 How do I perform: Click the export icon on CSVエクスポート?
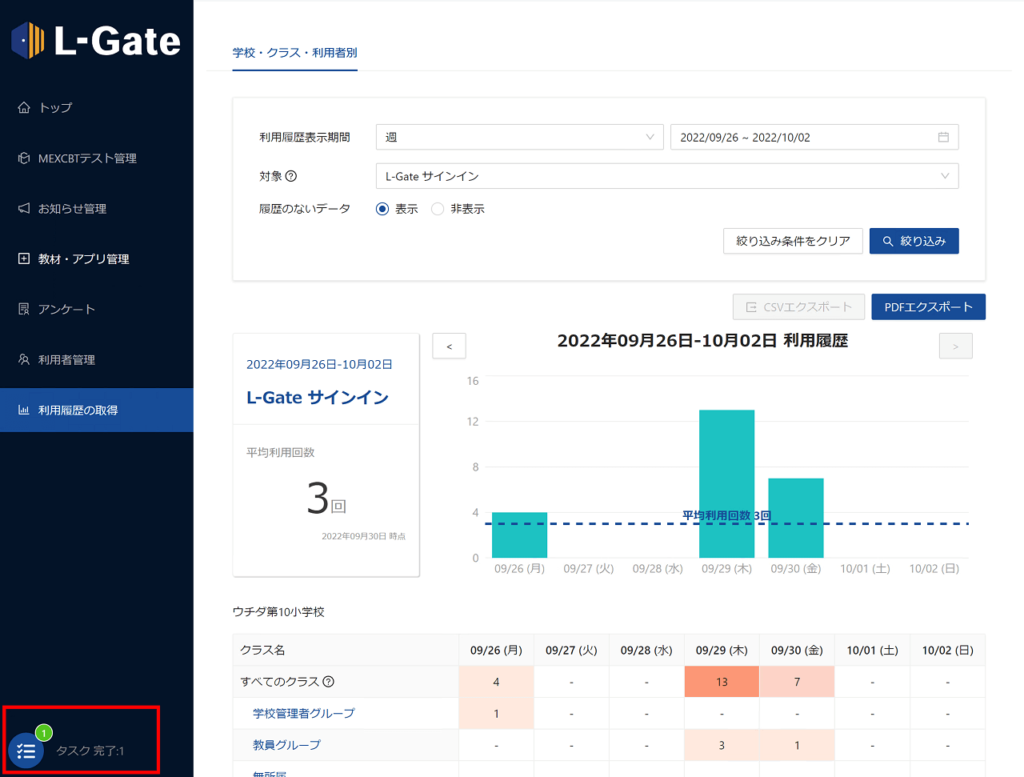point(751,307)
